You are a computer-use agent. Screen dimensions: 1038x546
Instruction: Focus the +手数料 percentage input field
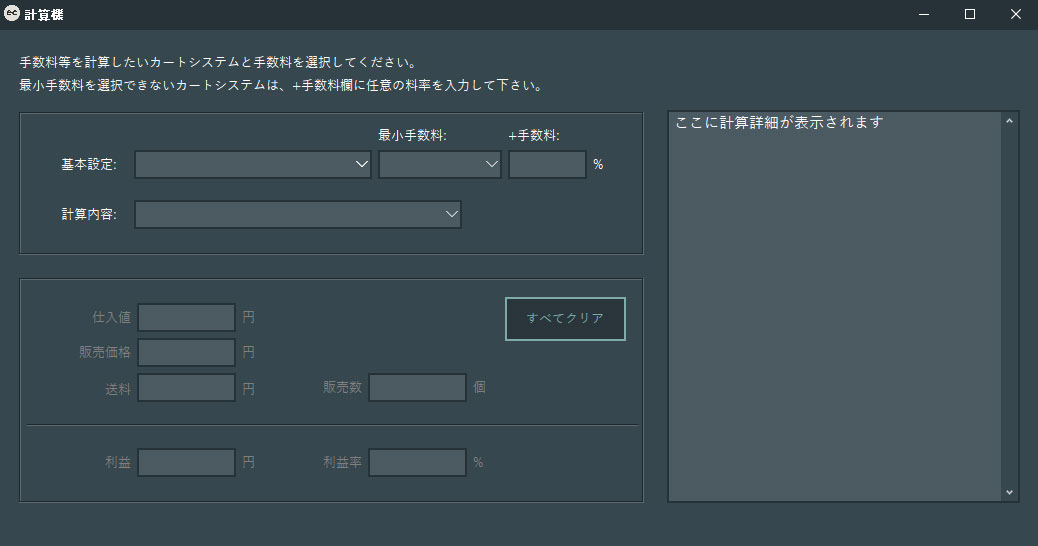click(547, 165)
